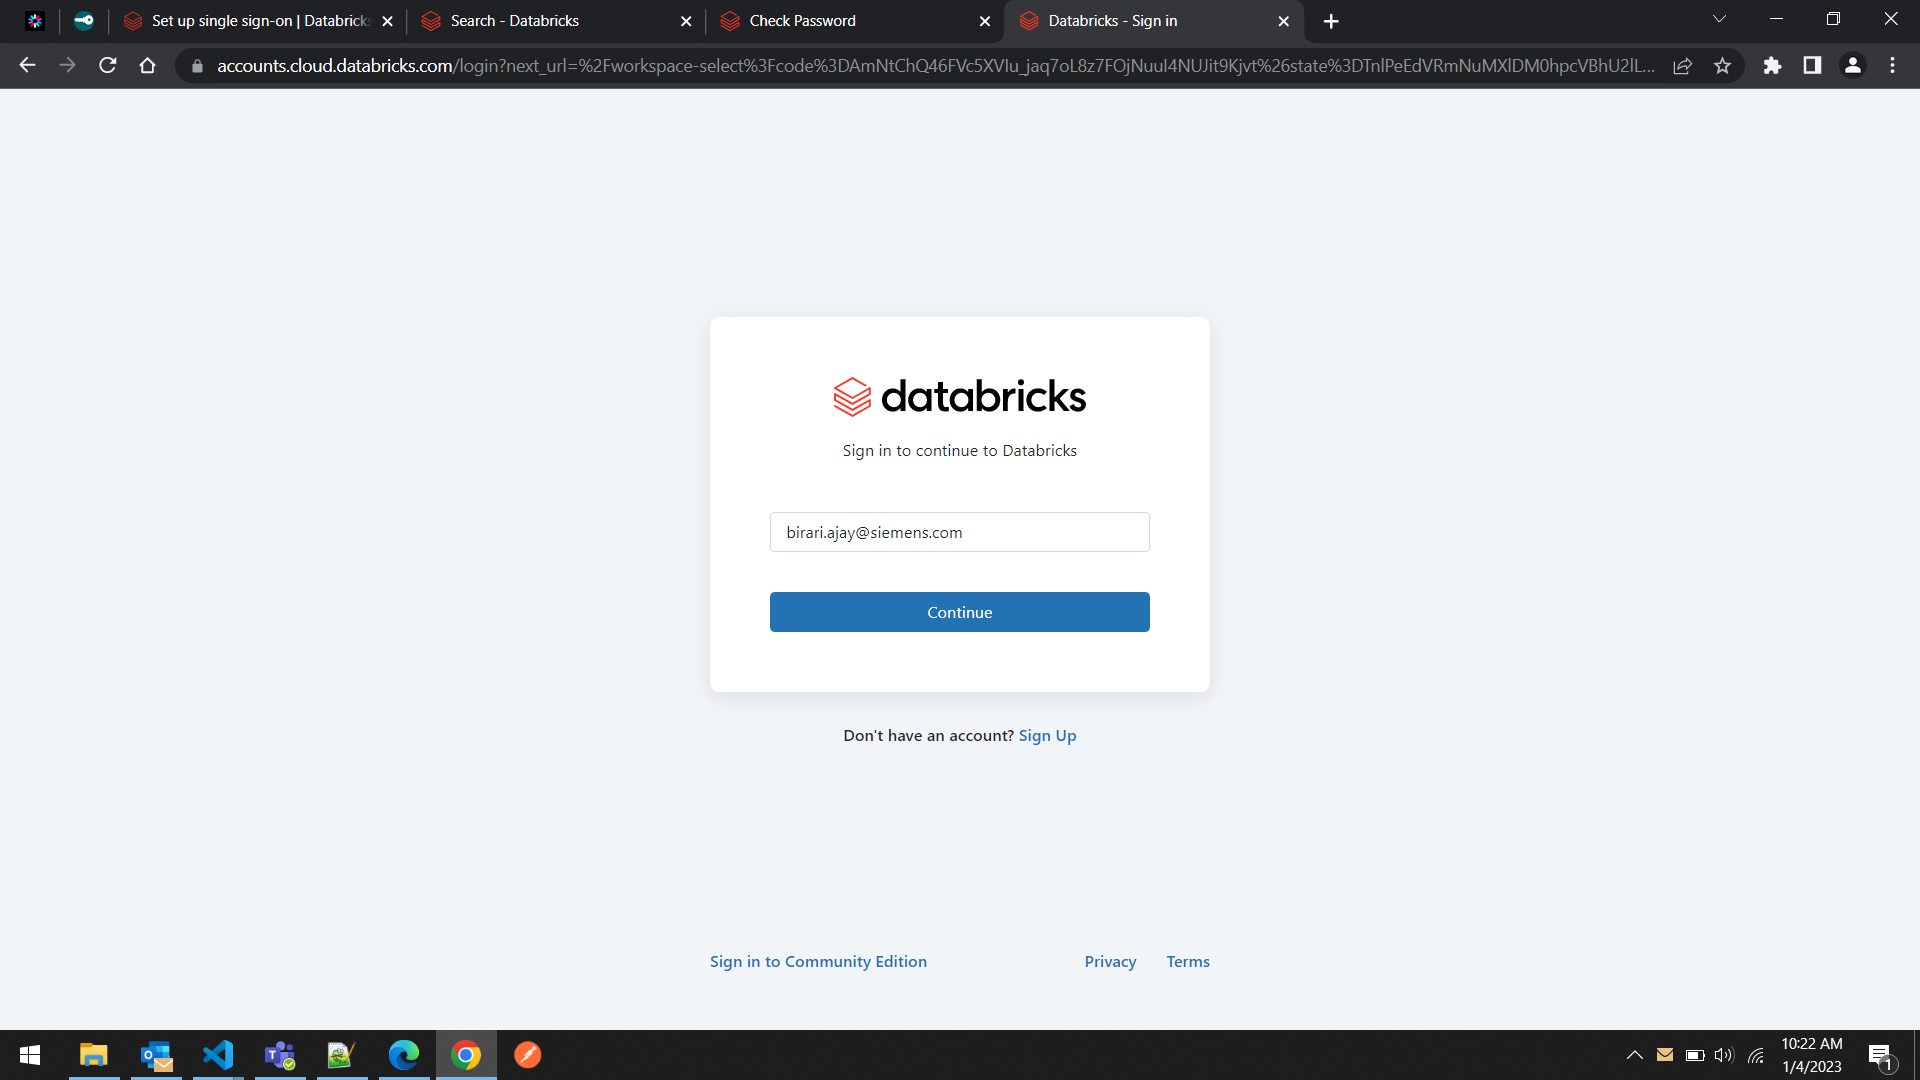Adjust volume via the speaker tray icon
The height and width of the screenshot is (1080, 1920).
(x=1724, y=1055)
